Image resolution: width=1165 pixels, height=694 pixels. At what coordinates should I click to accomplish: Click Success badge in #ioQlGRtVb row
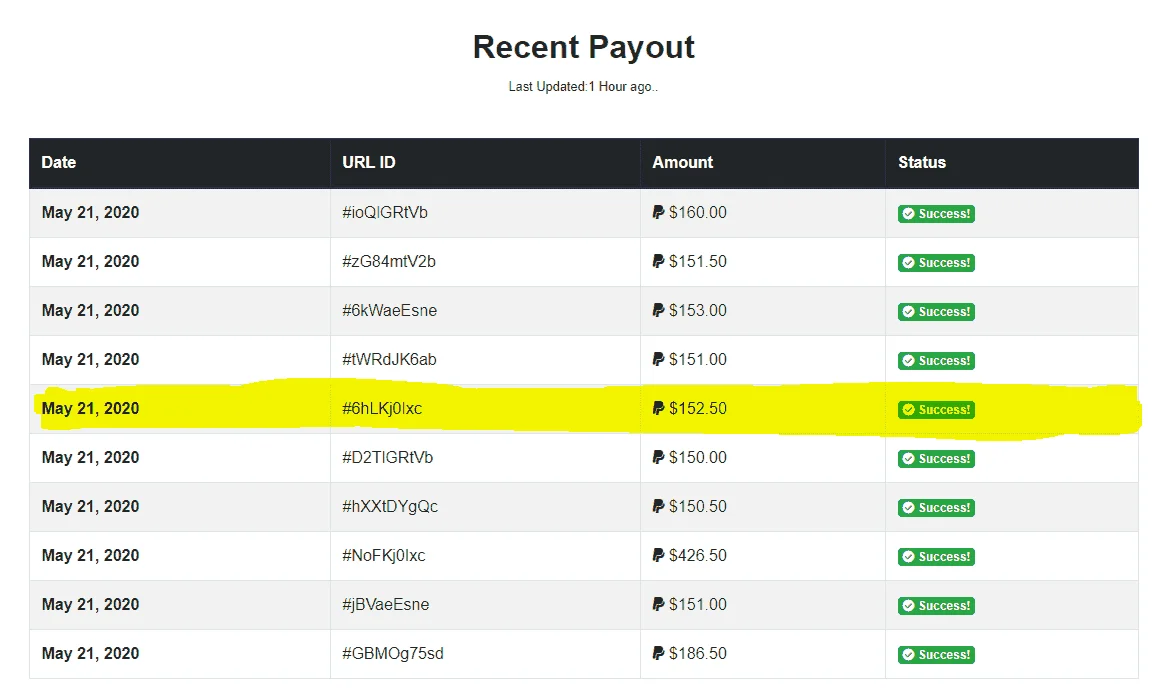(936, 214)
